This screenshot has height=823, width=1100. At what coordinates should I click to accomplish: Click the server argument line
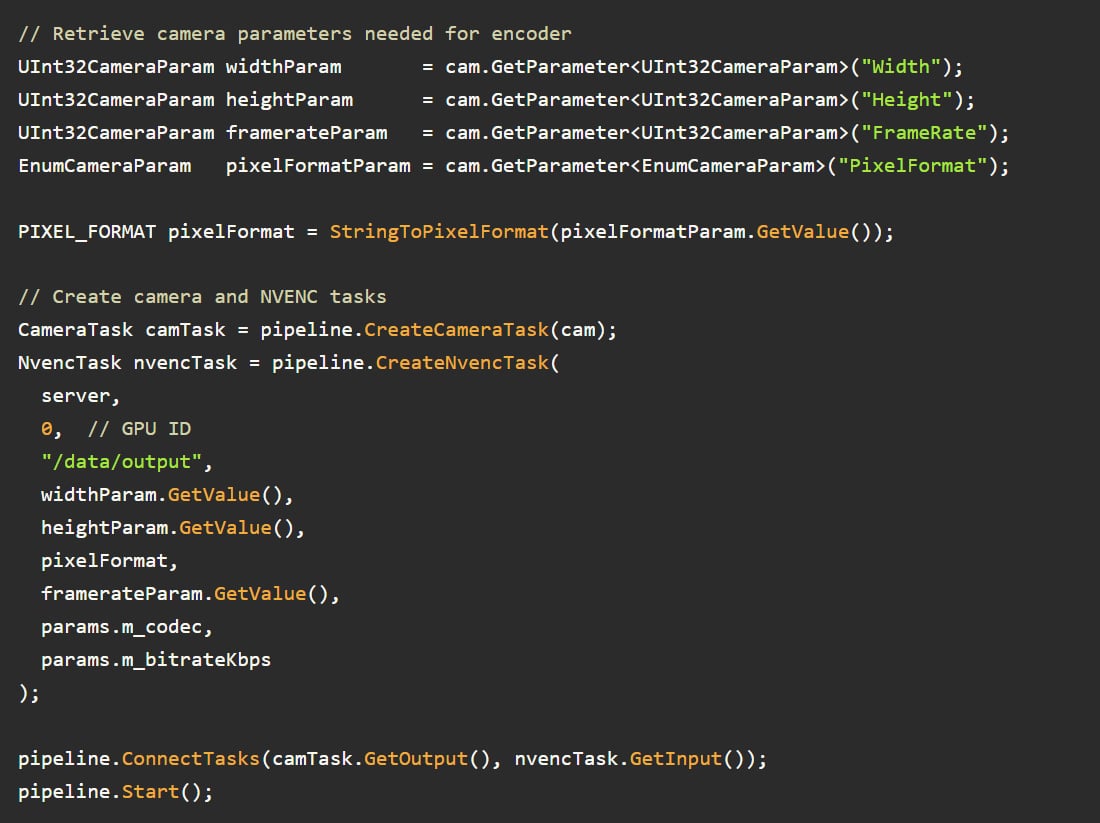click(80, 396)
